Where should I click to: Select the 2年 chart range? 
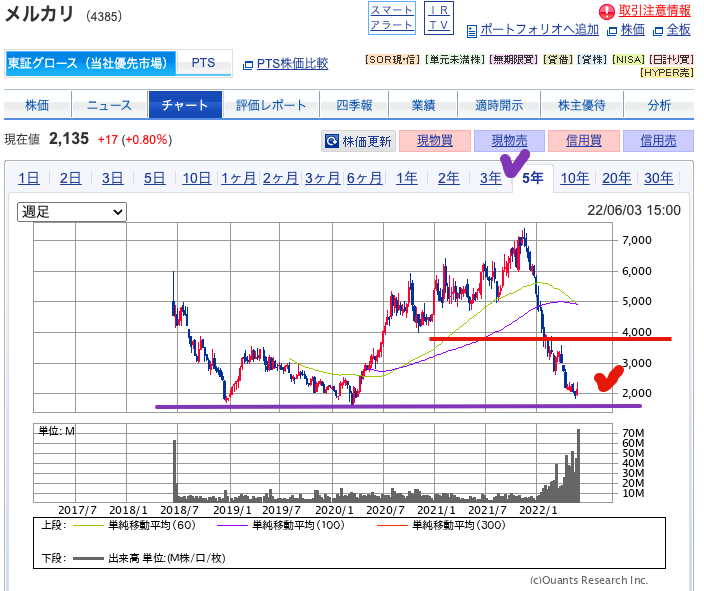449,178
